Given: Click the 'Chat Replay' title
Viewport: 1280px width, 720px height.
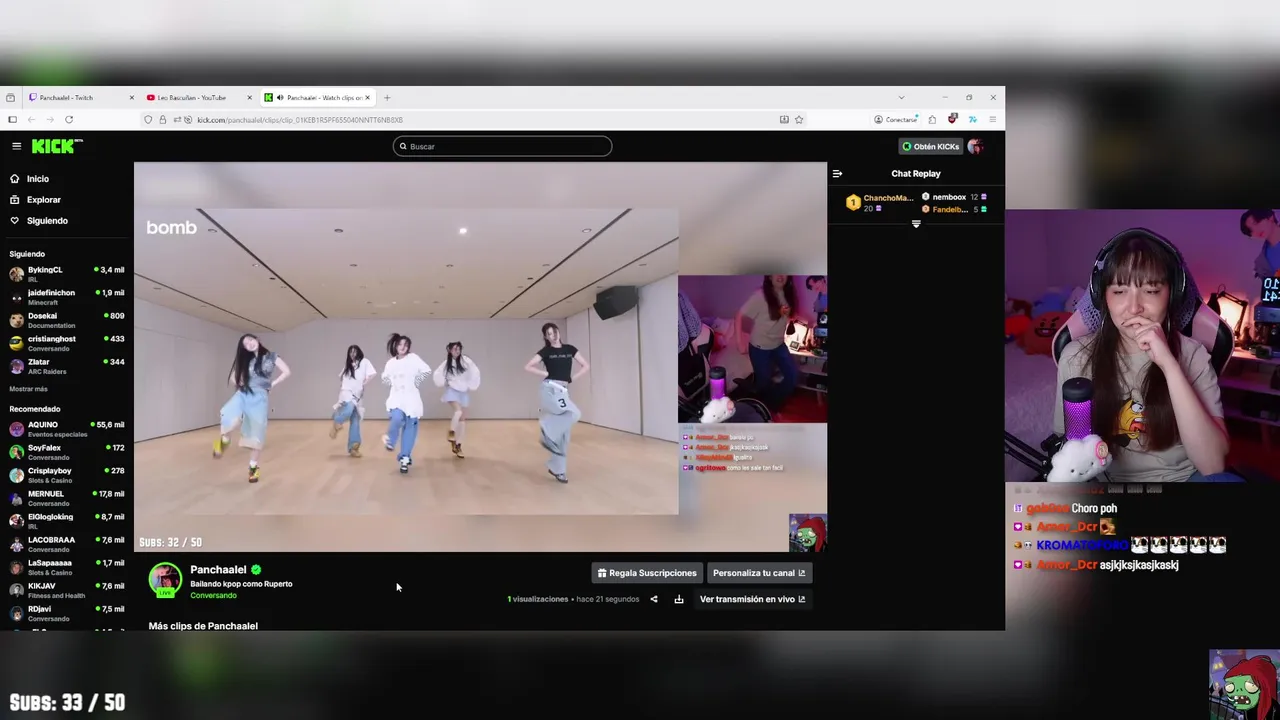Looking at the screenshot, I should pos(916,174).
